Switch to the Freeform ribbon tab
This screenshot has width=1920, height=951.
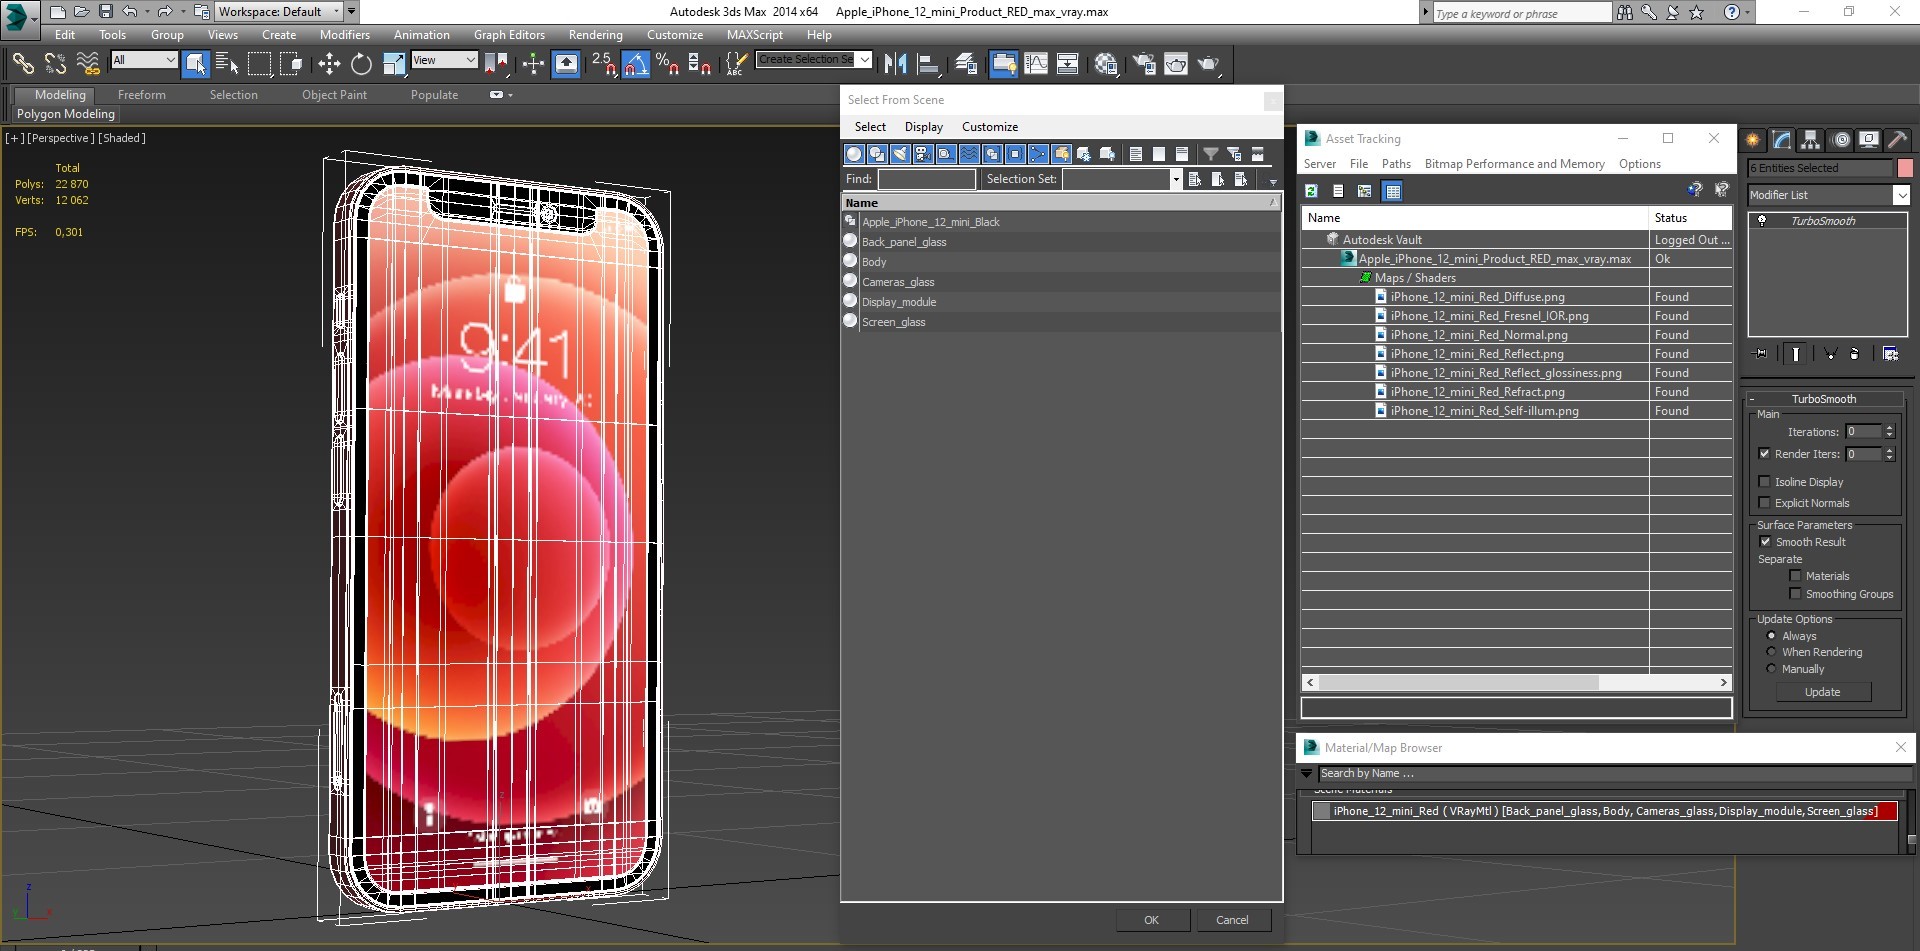click(142, 95)
